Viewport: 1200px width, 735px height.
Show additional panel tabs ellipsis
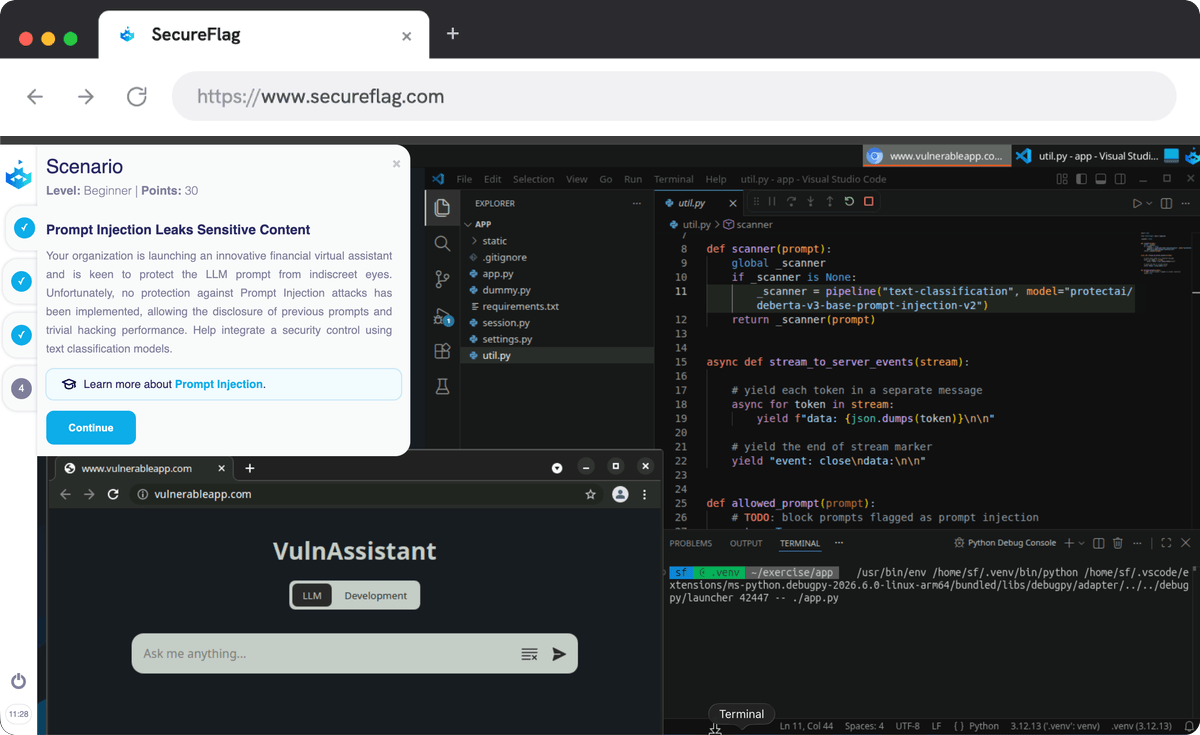click(837, 543)
